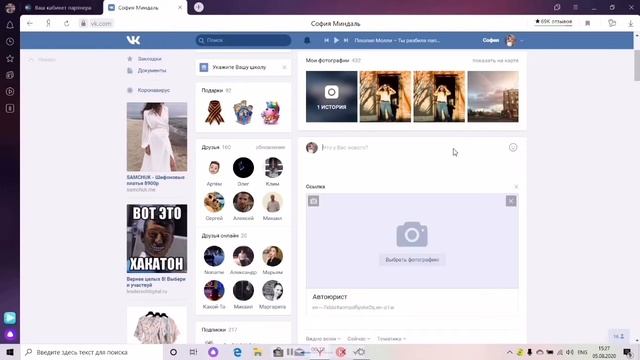Viewport: 640px width, 360px height.
Task: Click the 'Что у Вас нового?' post field
Action: [x=412, y=147]
